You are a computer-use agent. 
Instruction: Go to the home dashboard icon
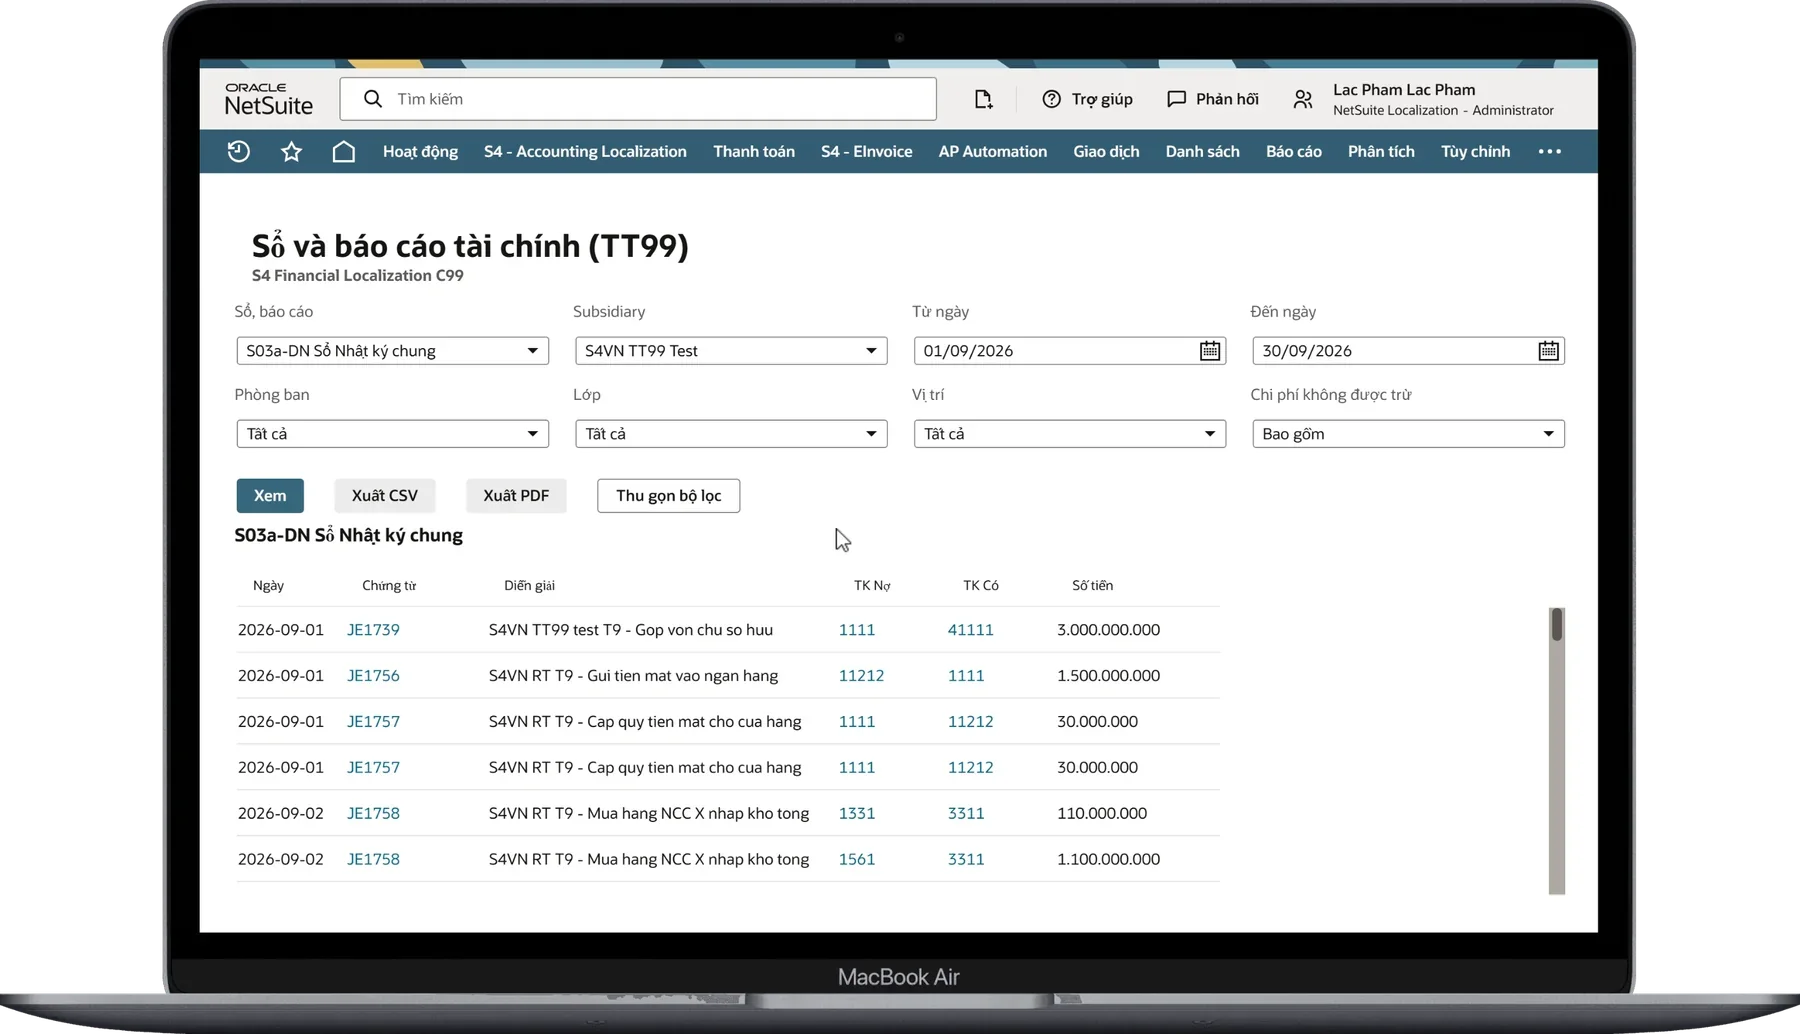[343, 151]
